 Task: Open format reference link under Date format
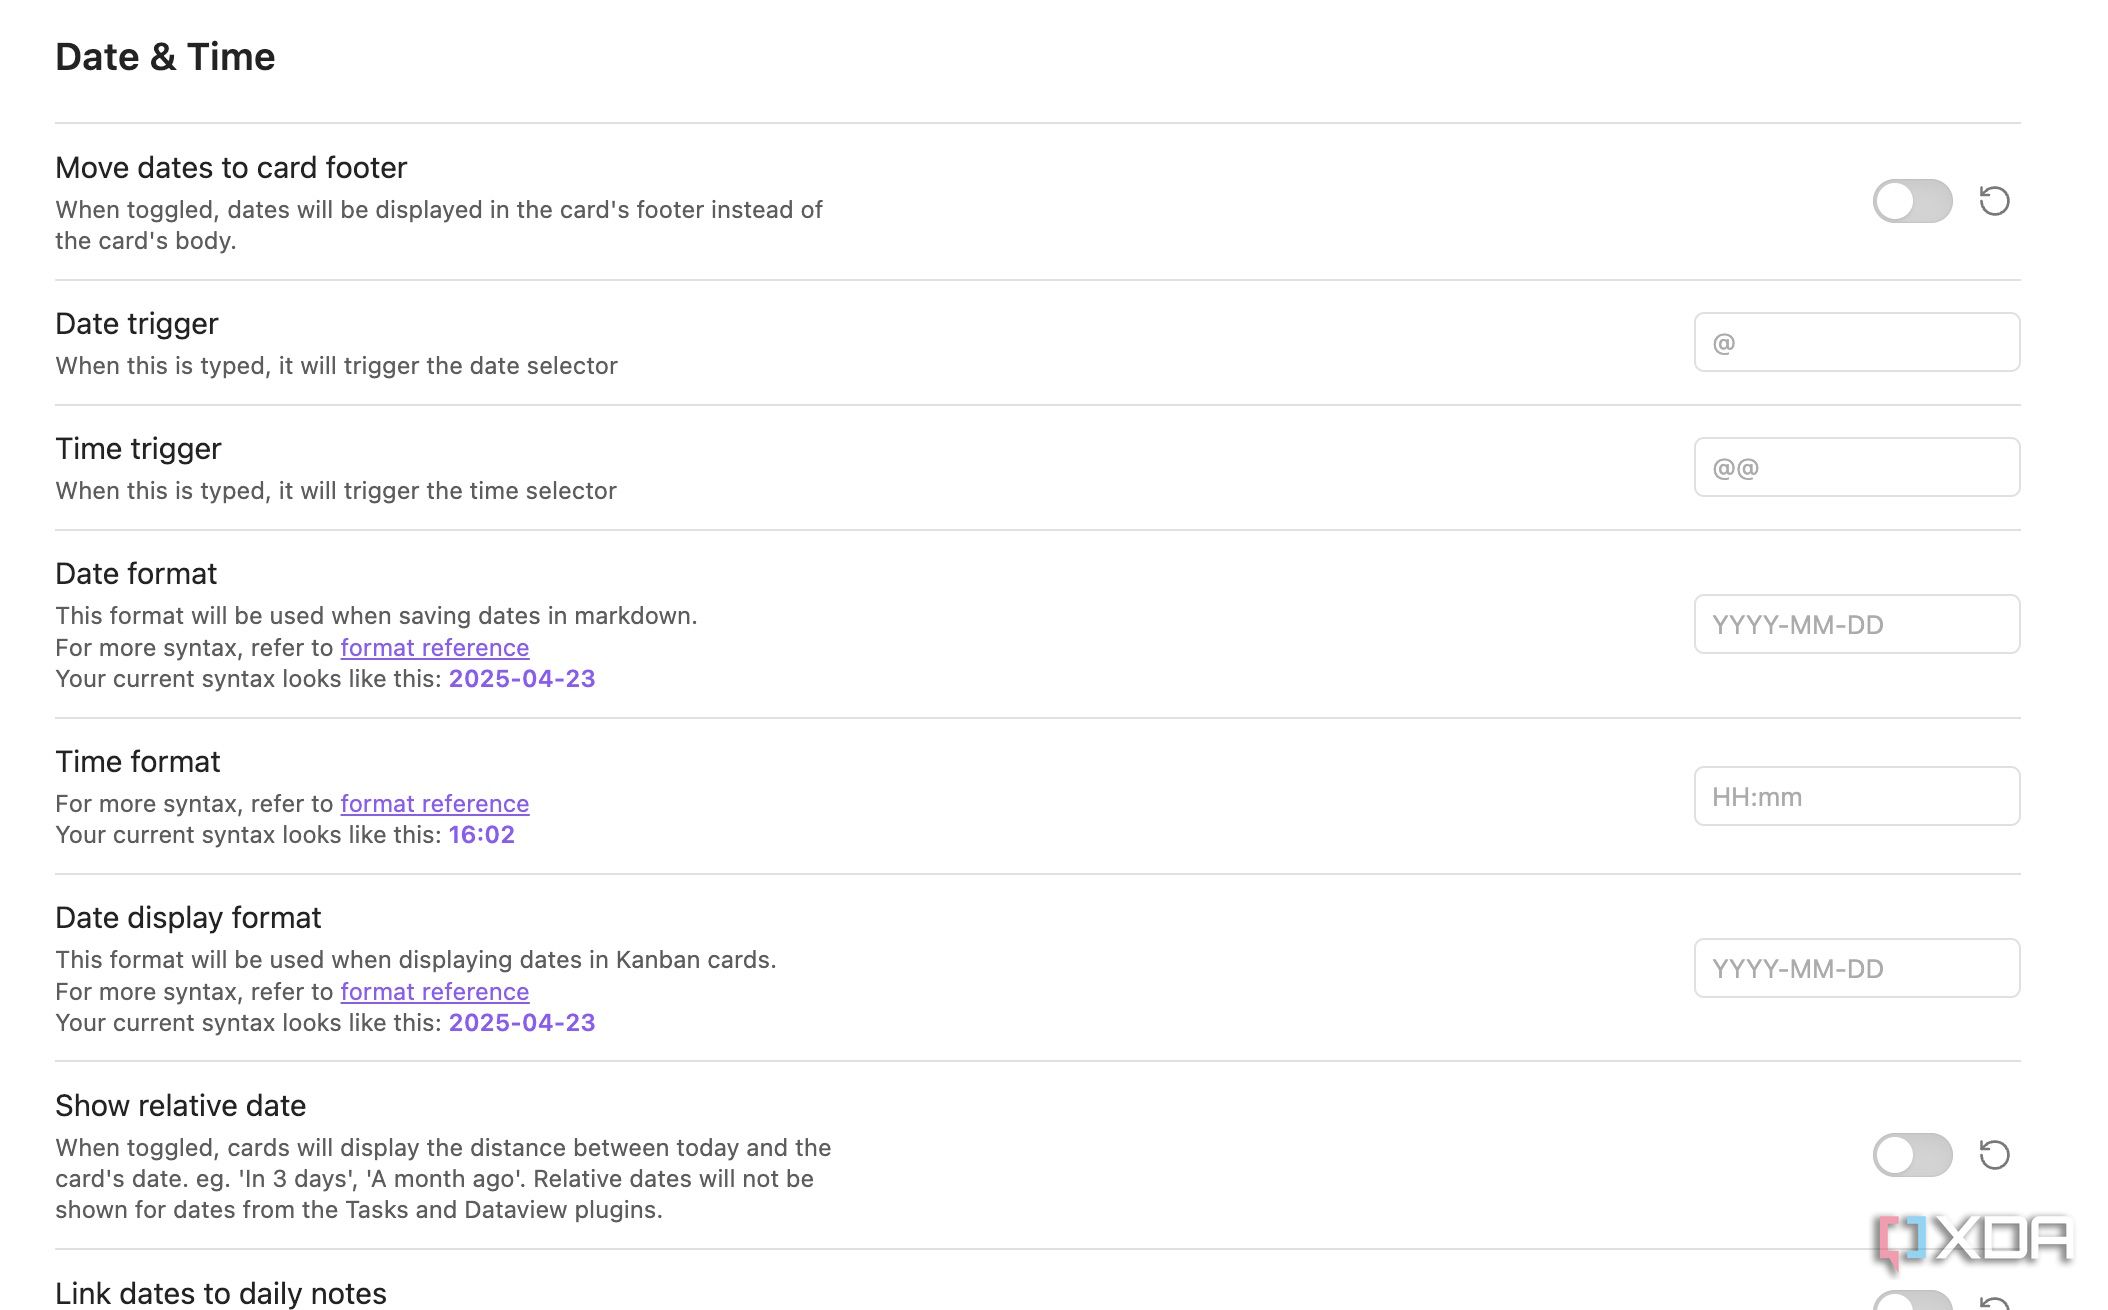tap(434, 647)
